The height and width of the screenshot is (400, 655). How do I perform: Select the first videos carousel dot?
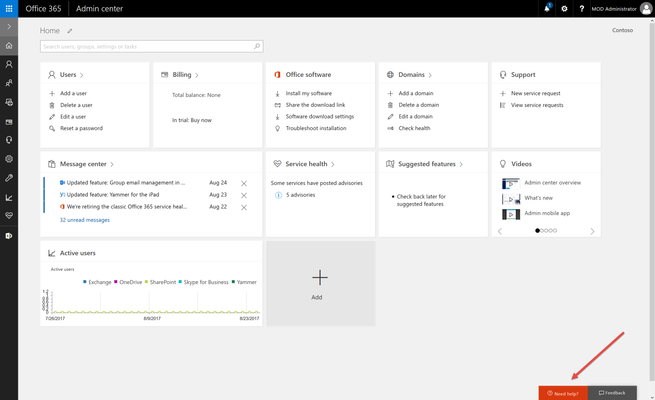click(537, 230)
